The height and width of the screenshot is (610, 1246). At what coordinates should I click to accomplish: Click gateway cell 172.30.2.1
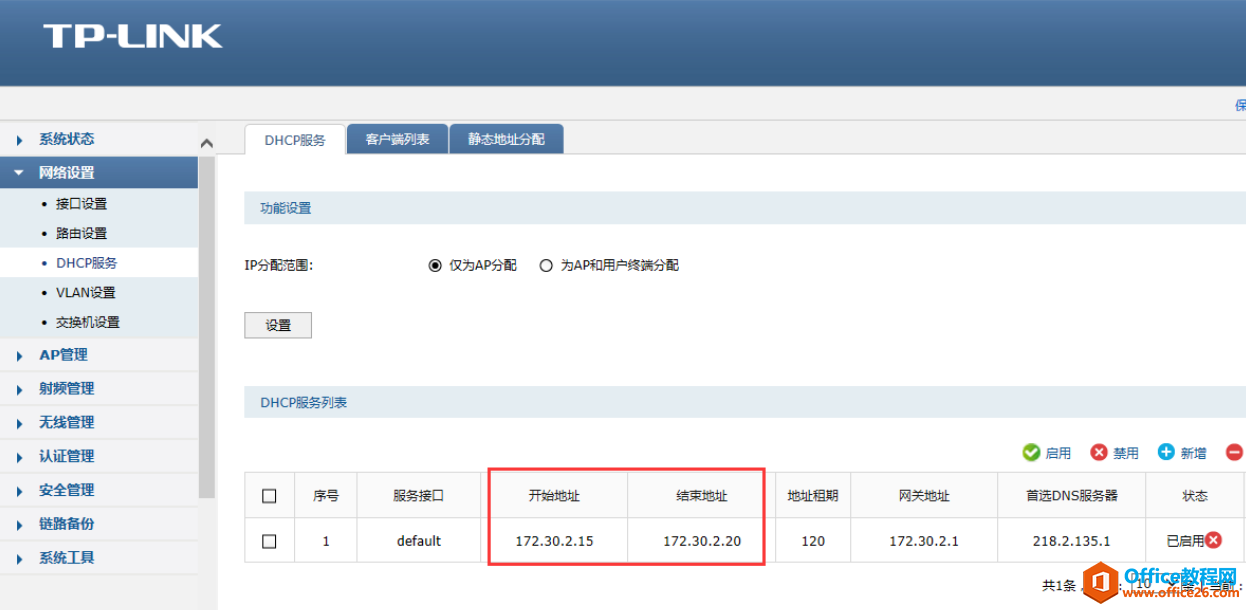coord(924,541)
